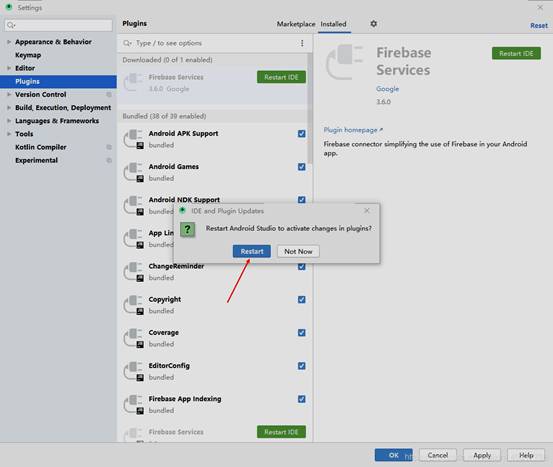Open the Plugin homepage link
The width and height of the screenshot is (553, 467).
click(353, 130)
